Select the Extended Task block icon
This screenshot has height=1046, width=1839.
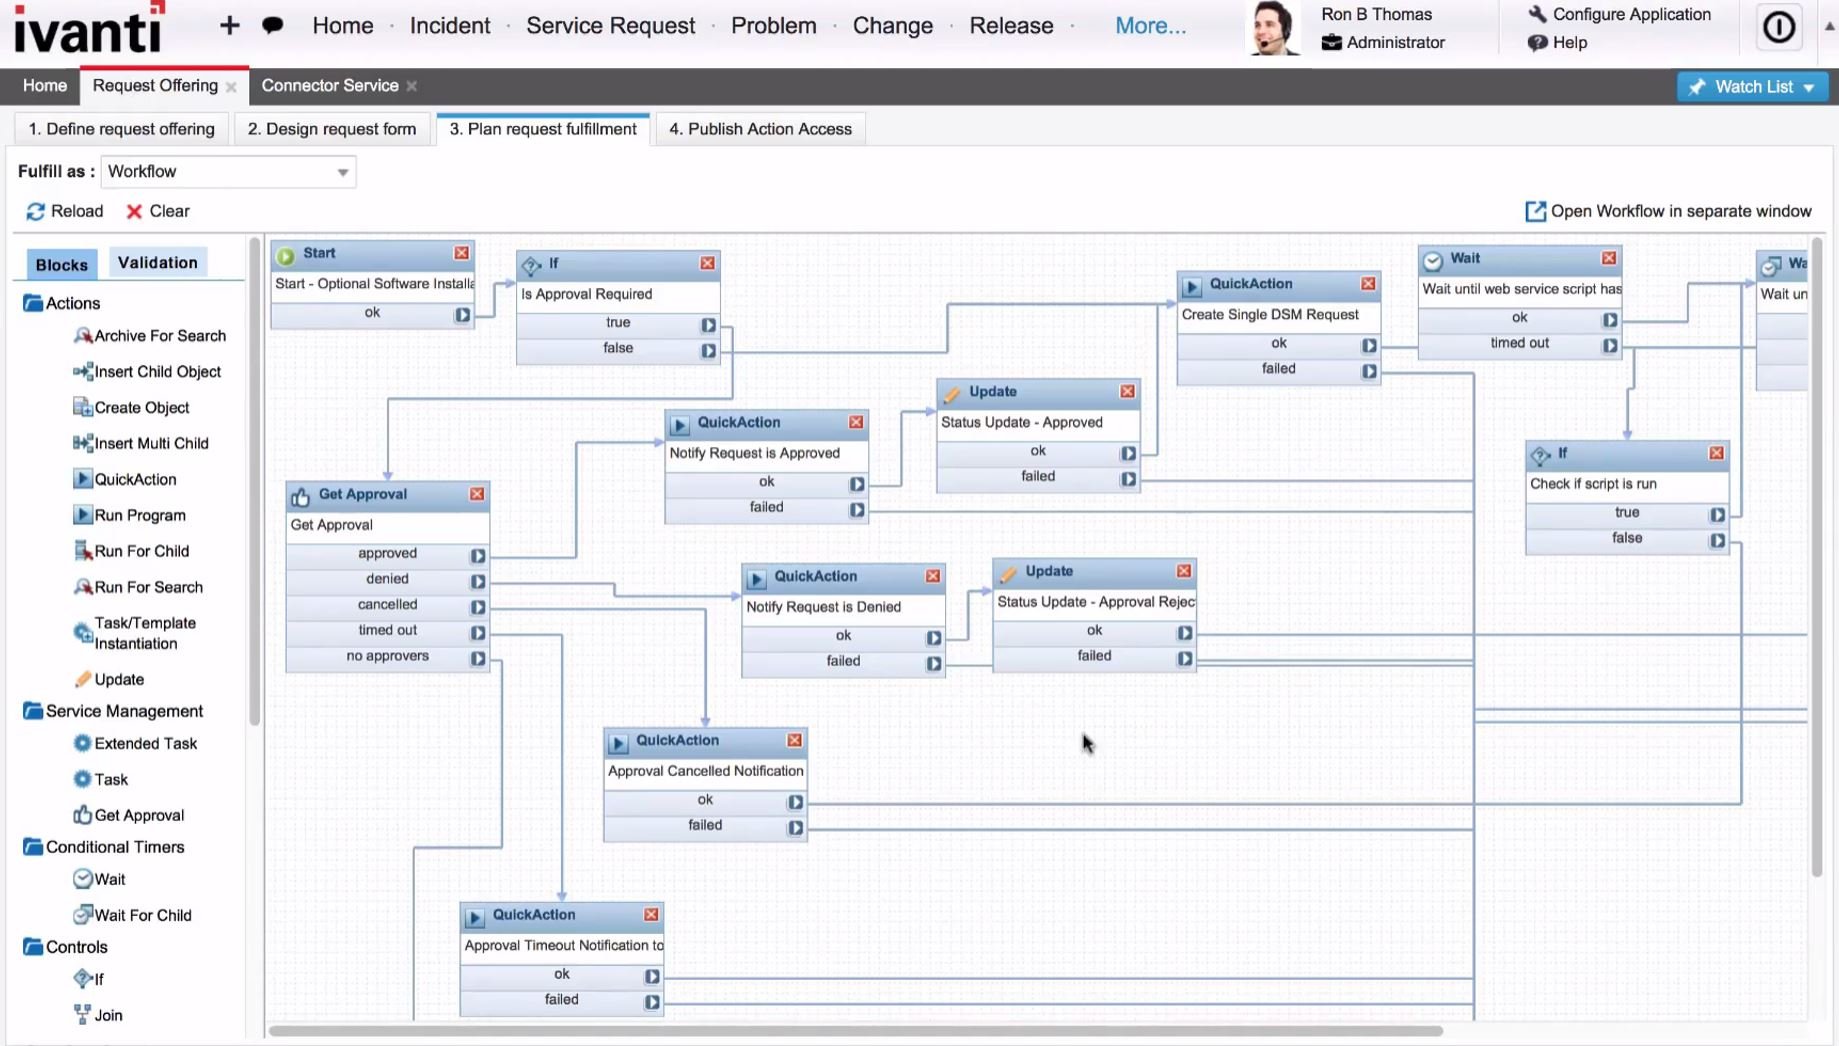tap(83, 743)
